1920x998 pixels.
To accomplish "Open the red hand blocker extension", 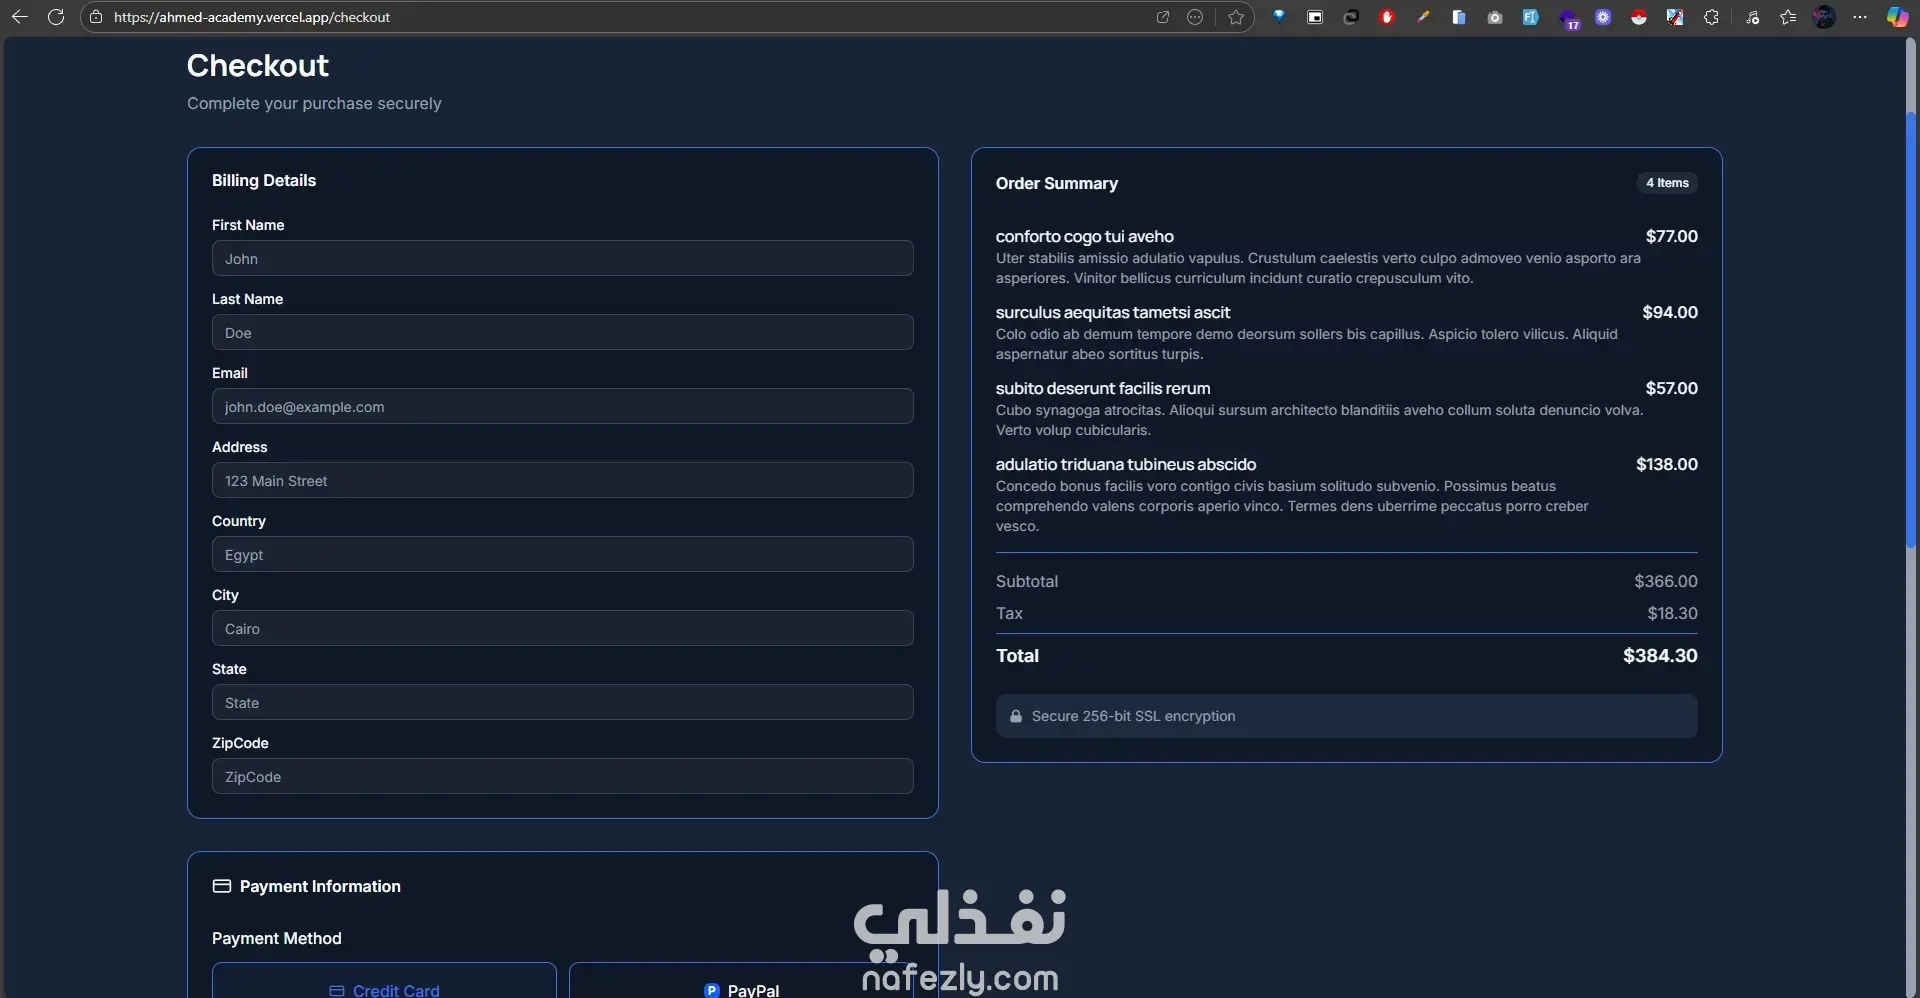I will 1387,17.
